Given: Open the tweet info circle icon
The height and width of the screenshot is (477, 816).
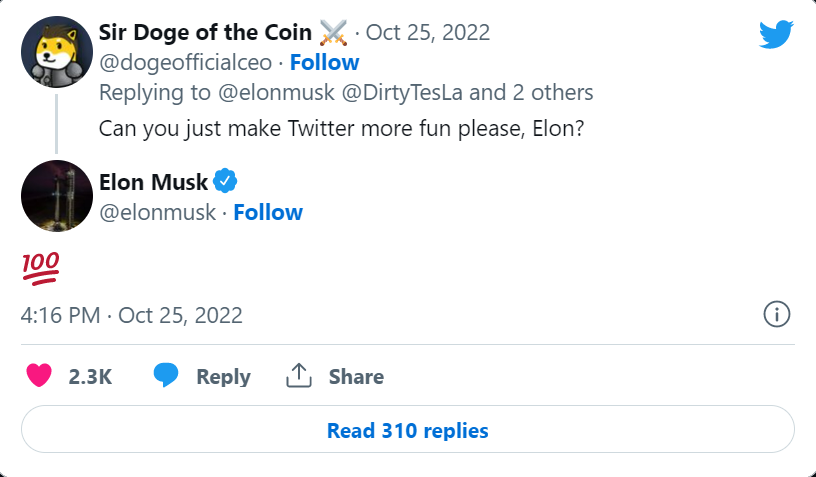Looking at the screenshot, I should 776,314.
